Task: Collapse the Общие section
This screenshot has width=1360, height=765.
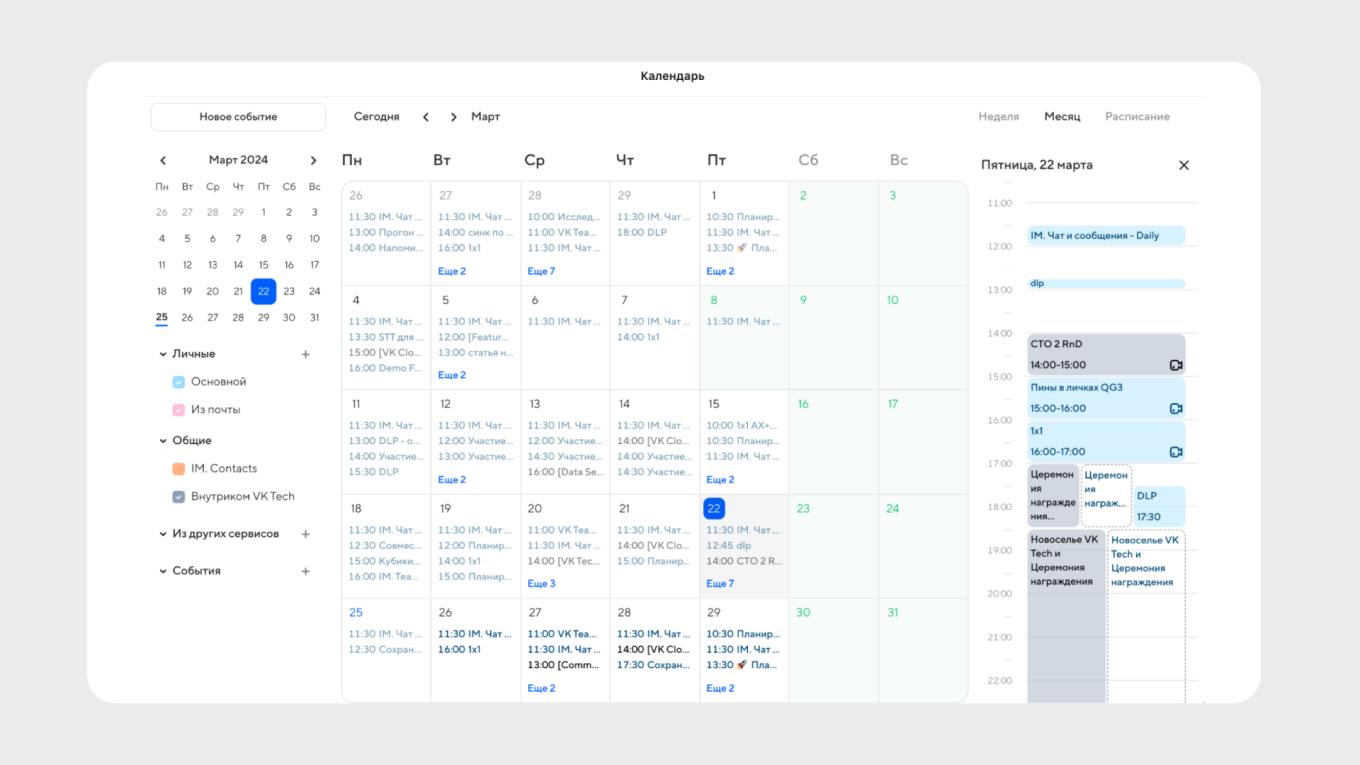Action: pyautogui.click(x=163, y=440)
